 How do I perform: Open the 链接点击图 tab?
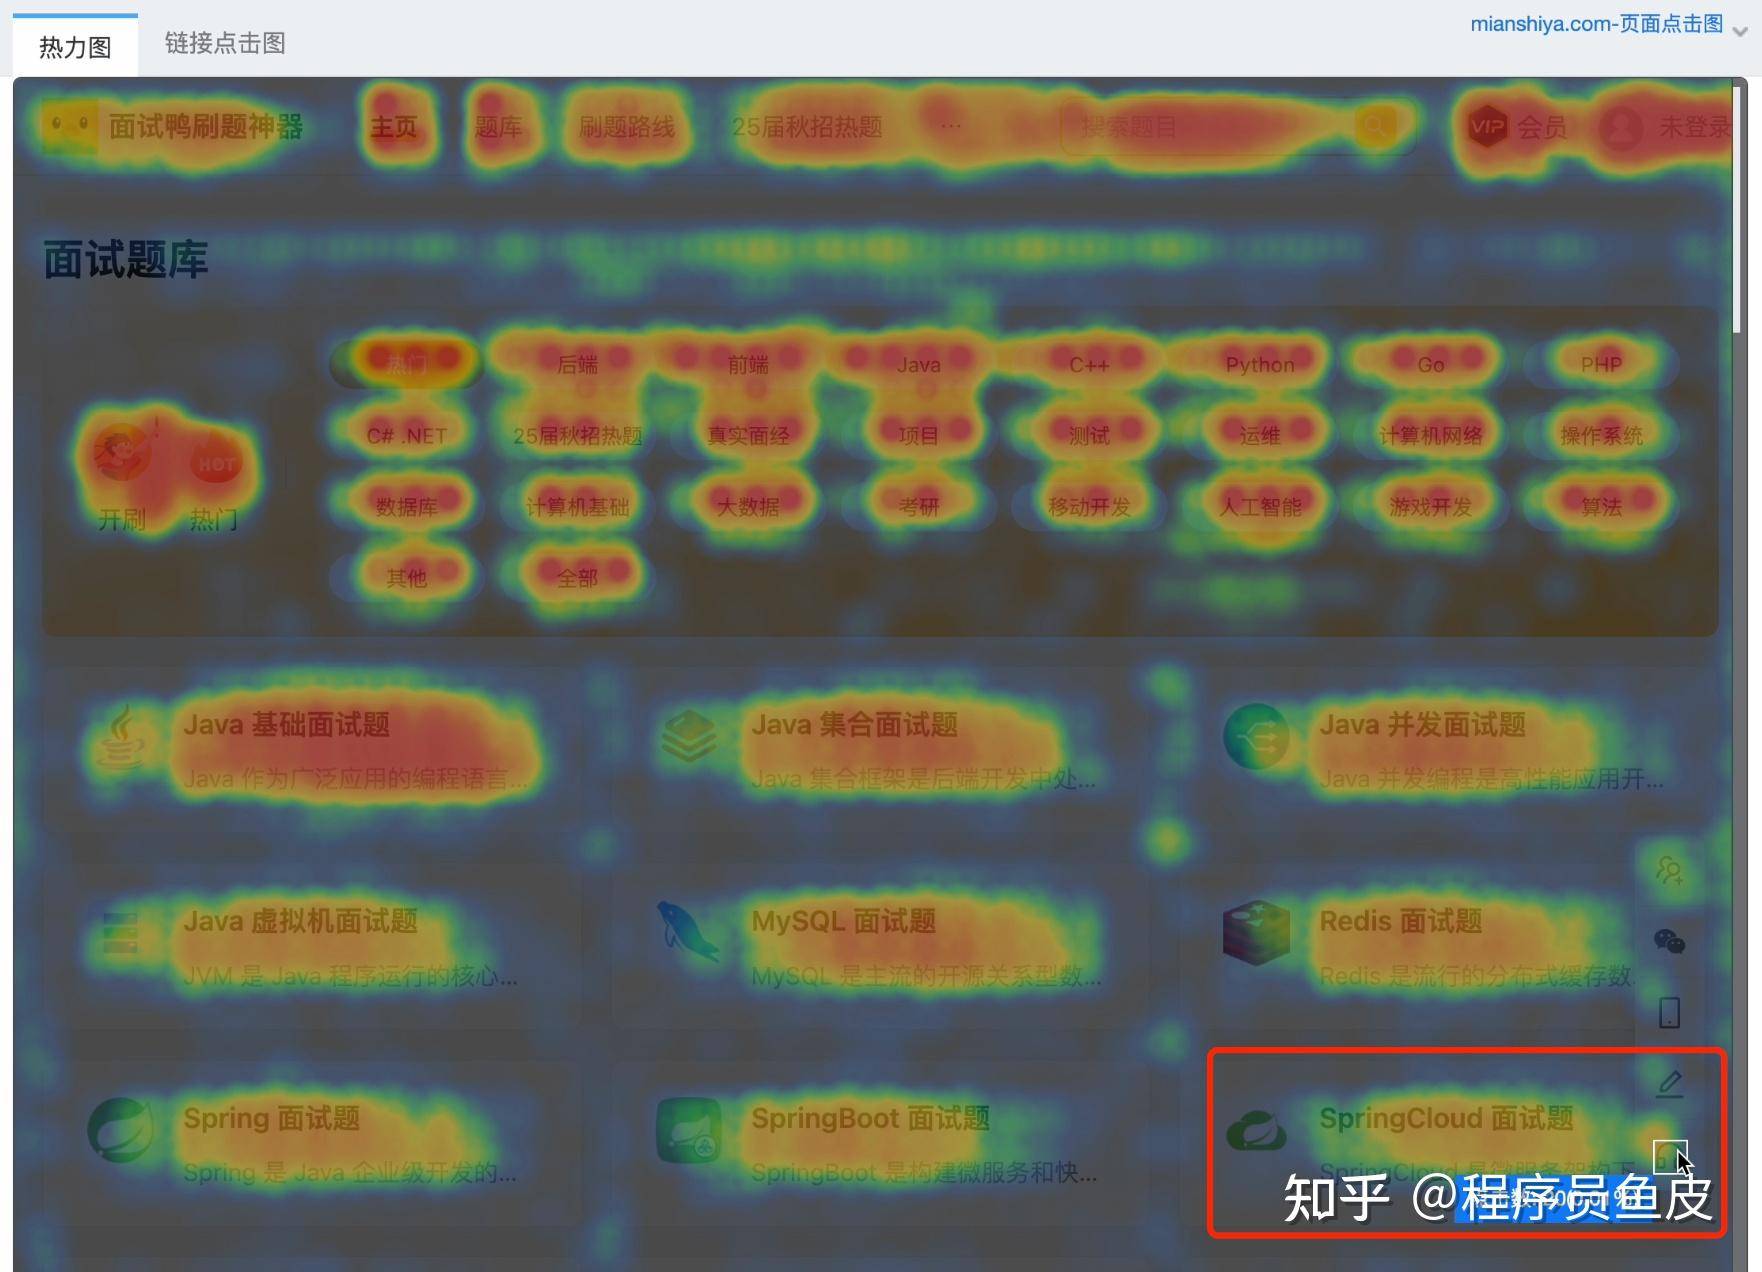[225, 43]
